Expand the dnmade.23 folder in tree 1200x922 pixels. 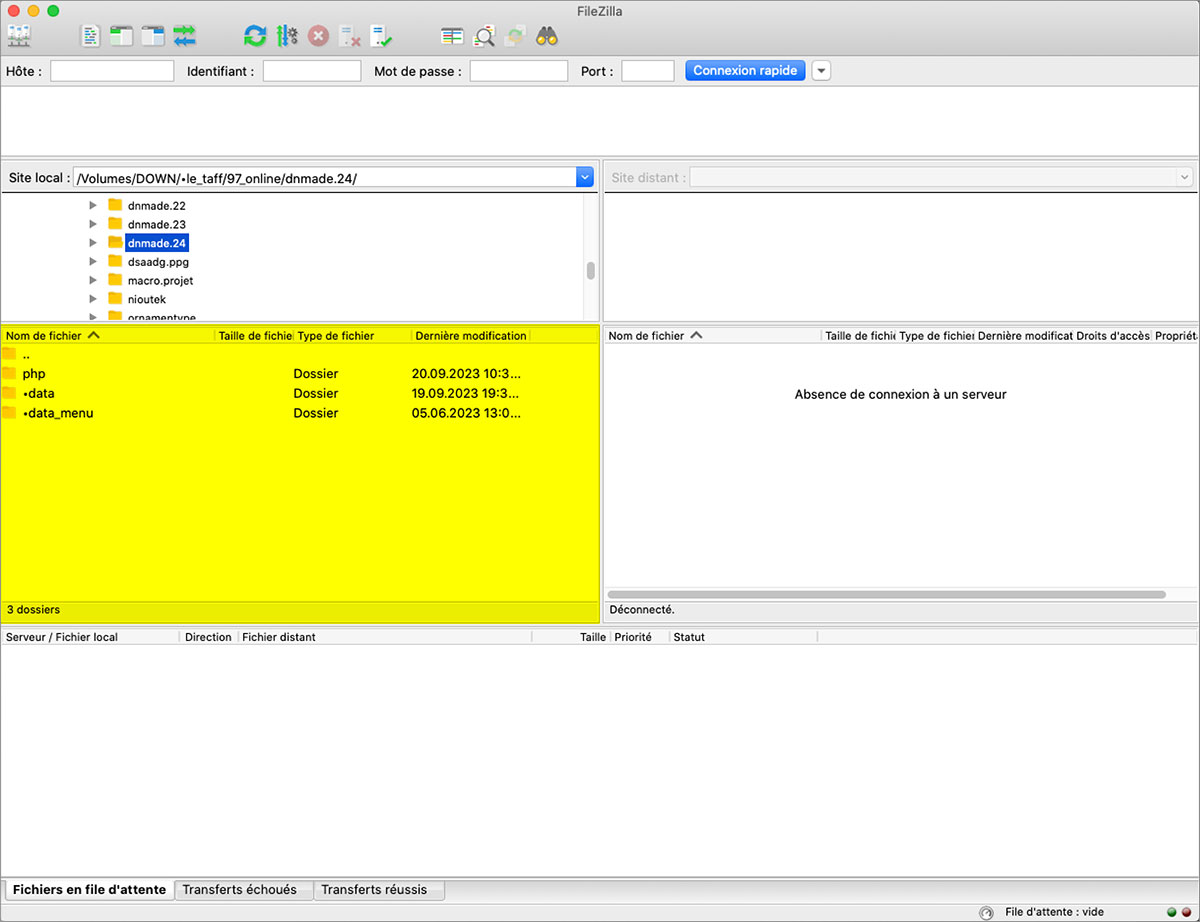tap(93, 224)
